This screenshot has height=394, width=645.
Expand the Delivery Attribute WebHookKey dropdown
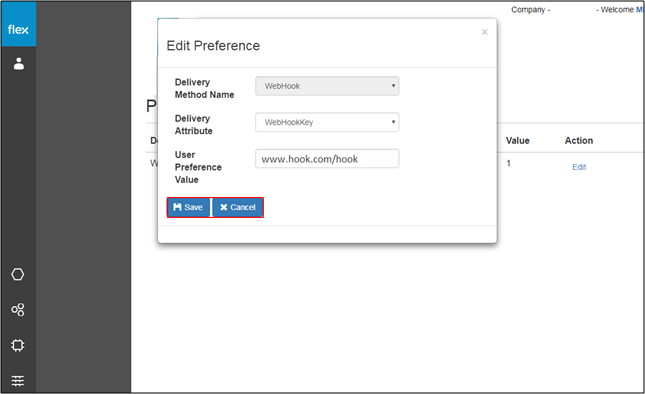(327, 122)
